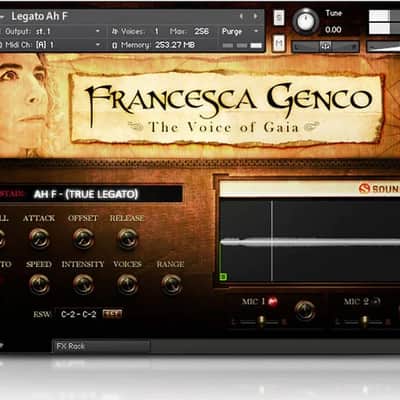The width and height of the screenshot is (400, 400).
Task: Toggle the MIC 2 power button
Action: [376, 301]
